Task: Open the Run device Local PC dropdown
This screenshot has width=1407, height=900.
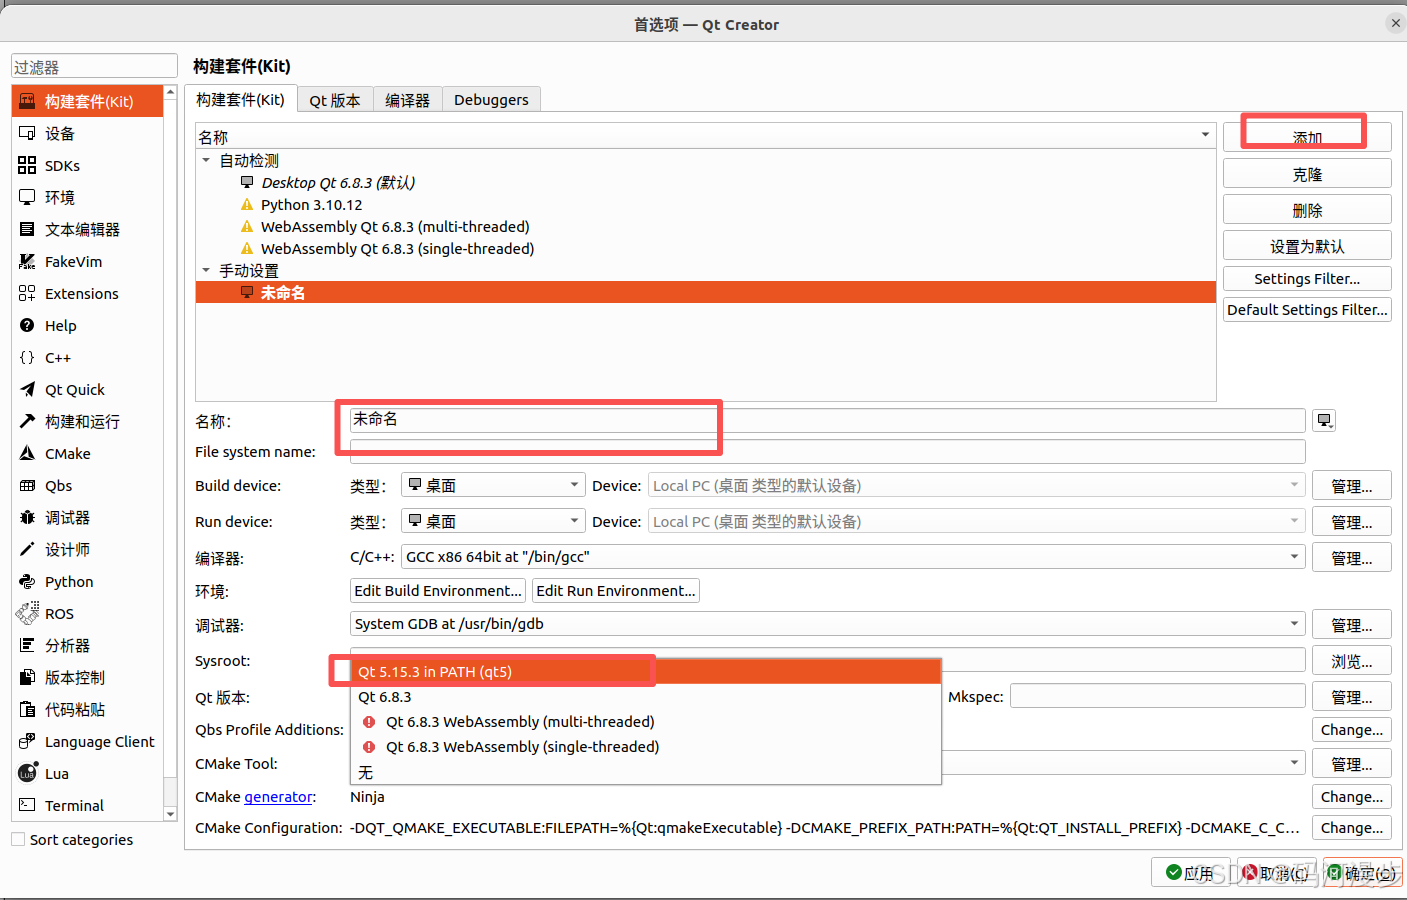Action: tap(977, 521)
